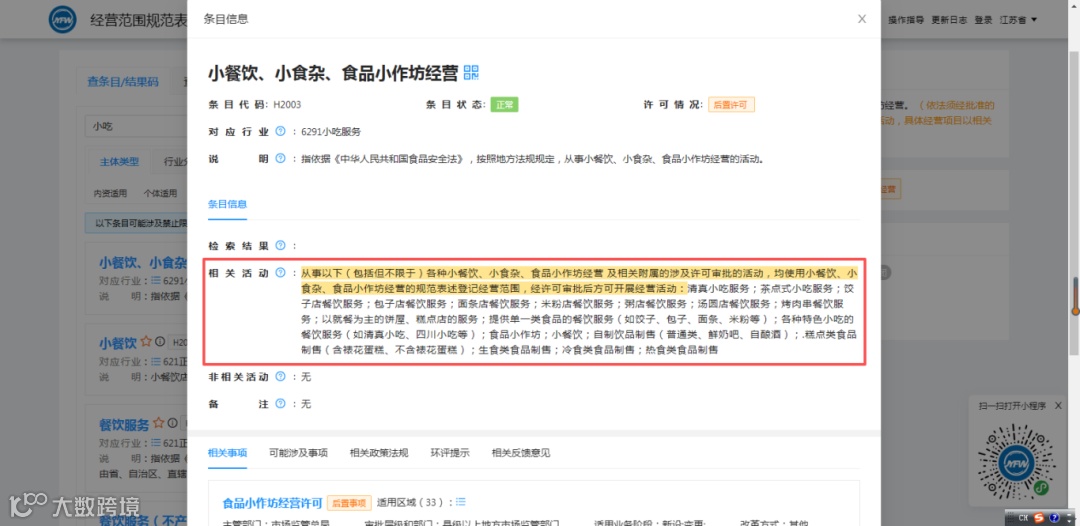Click the site logo in the header
This screenshot has width=1080, height=526.
pyautogui.click(x=63, y=20)
